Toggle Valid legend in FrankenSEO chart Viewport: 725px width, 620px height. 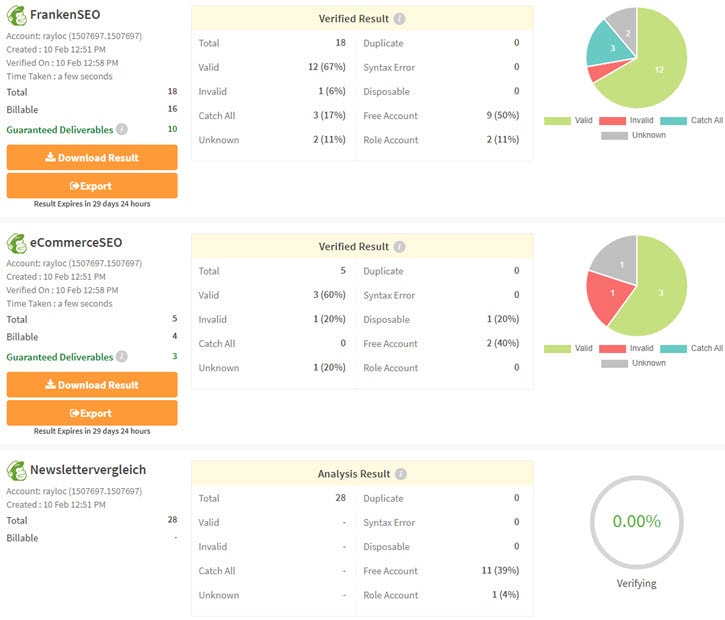(570, 120)
